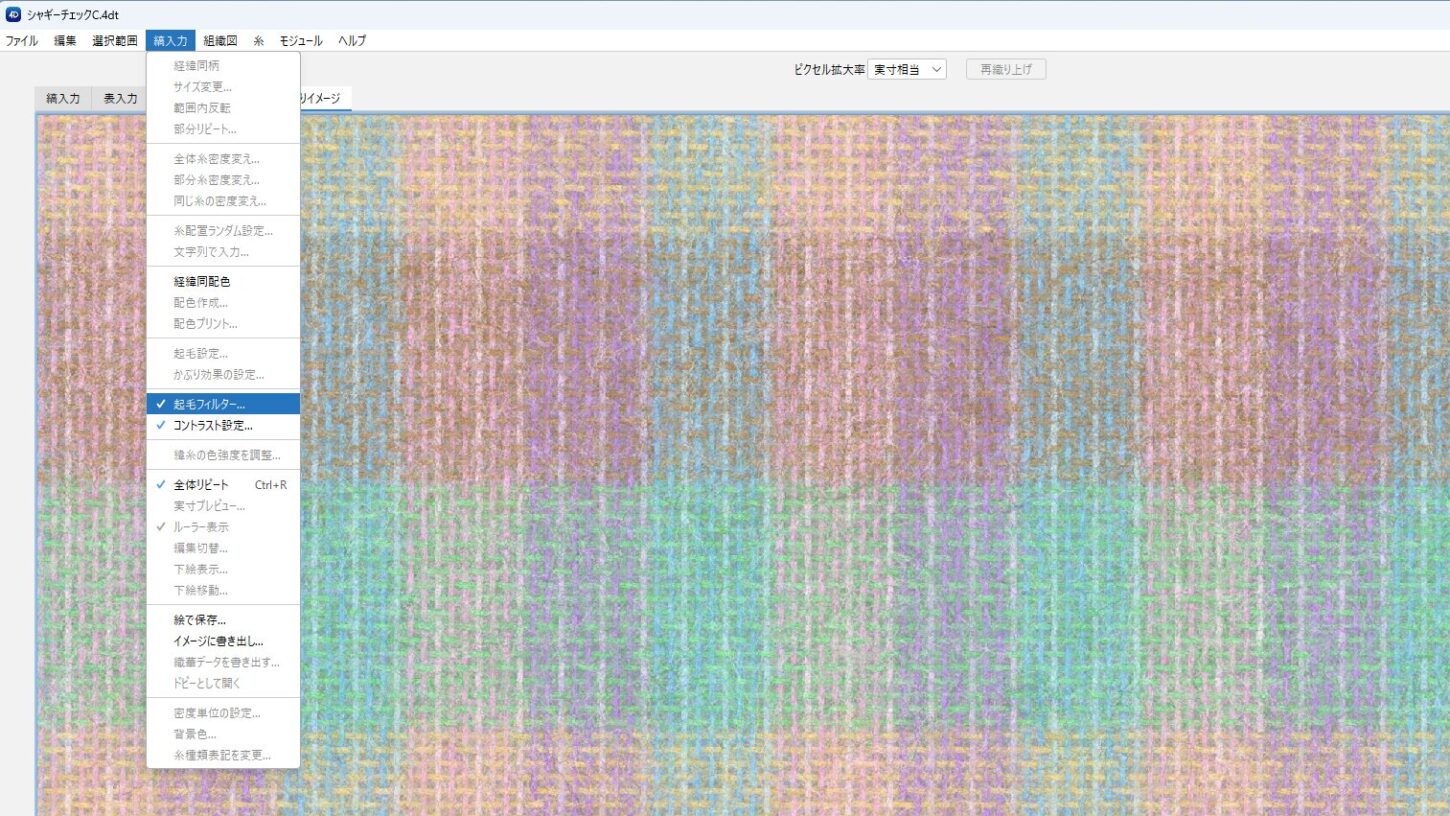
Task: Open the ヘルプ menu
Action: pos(352,41)
